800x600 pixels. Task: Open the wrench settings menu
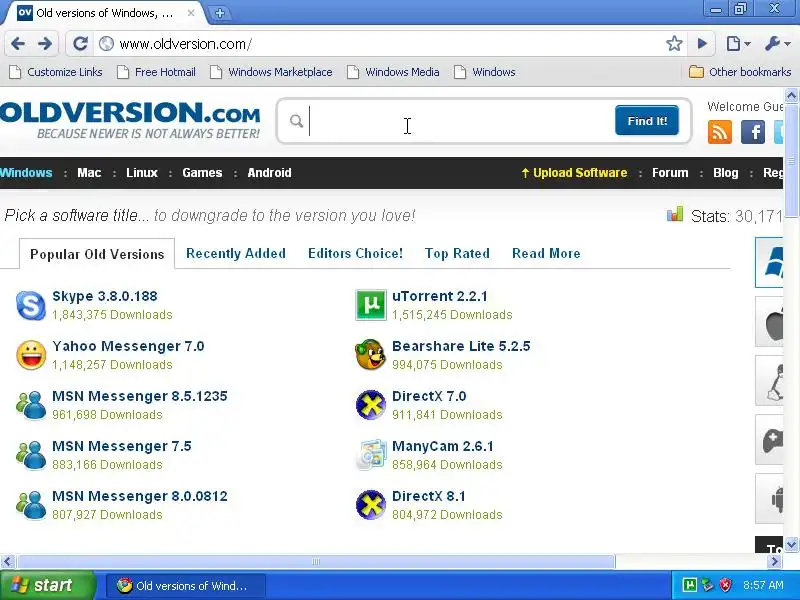pyautogui.click(x=777, y=44)
